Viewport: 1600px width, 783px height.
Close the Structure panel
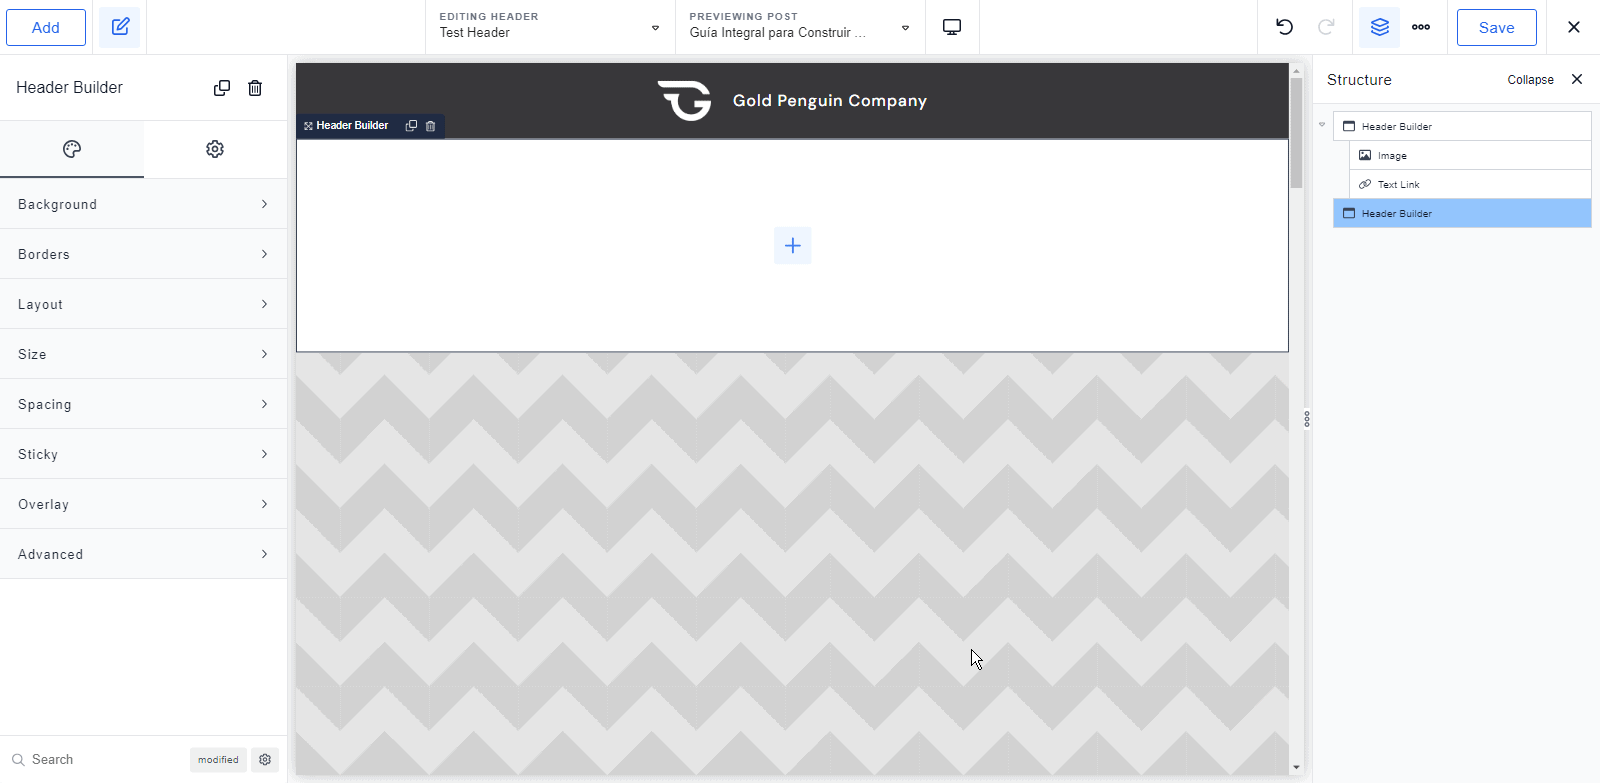point(1577,79)
